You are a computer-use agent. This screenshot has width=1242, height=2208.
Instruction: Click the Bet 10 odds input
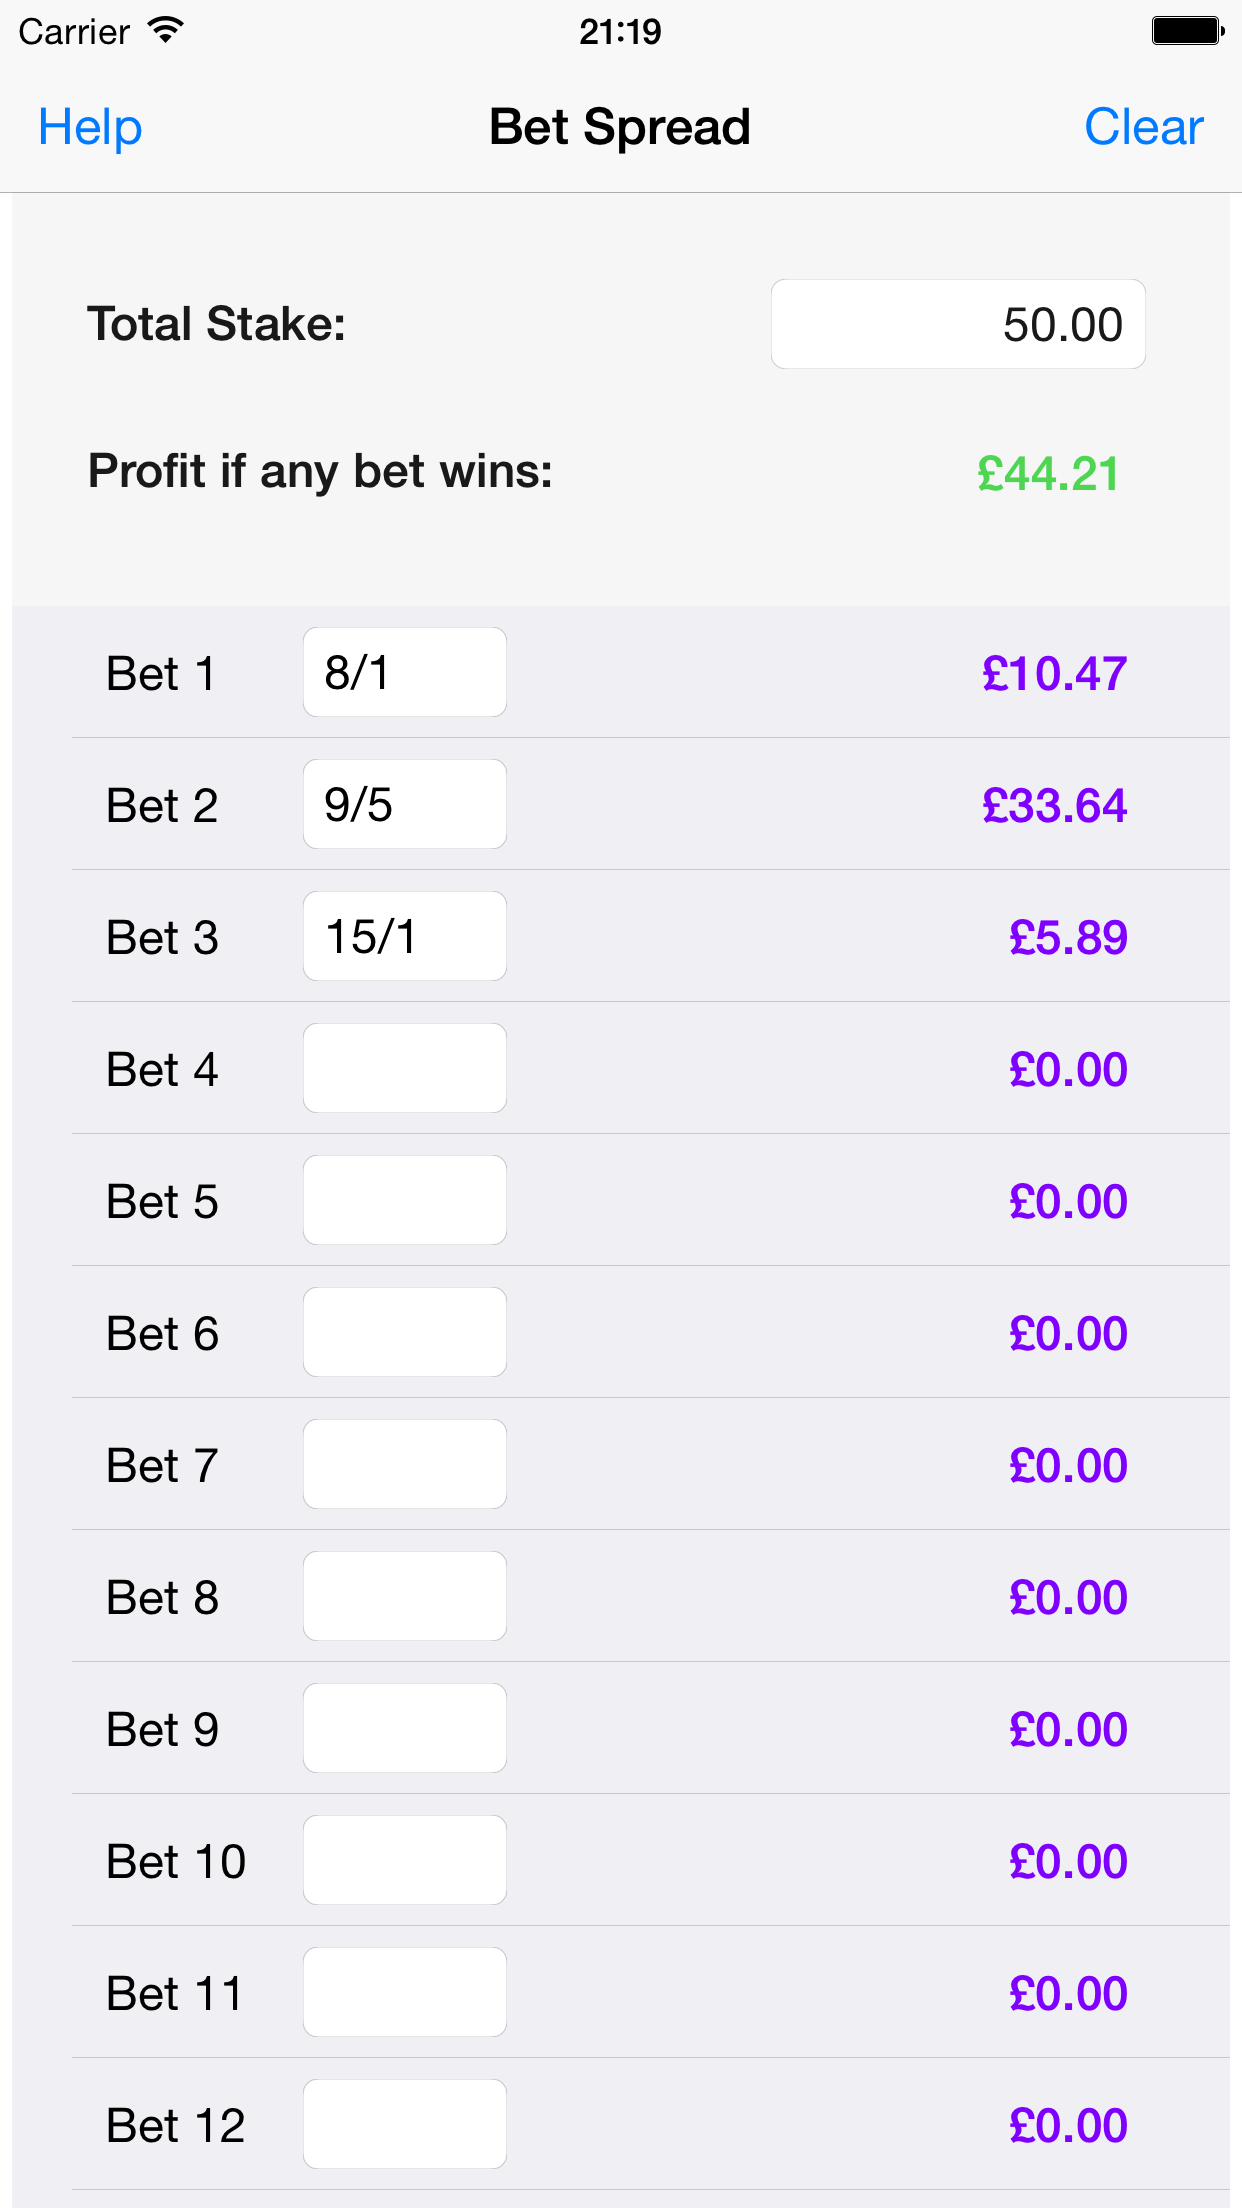[x=404, y=1860]
